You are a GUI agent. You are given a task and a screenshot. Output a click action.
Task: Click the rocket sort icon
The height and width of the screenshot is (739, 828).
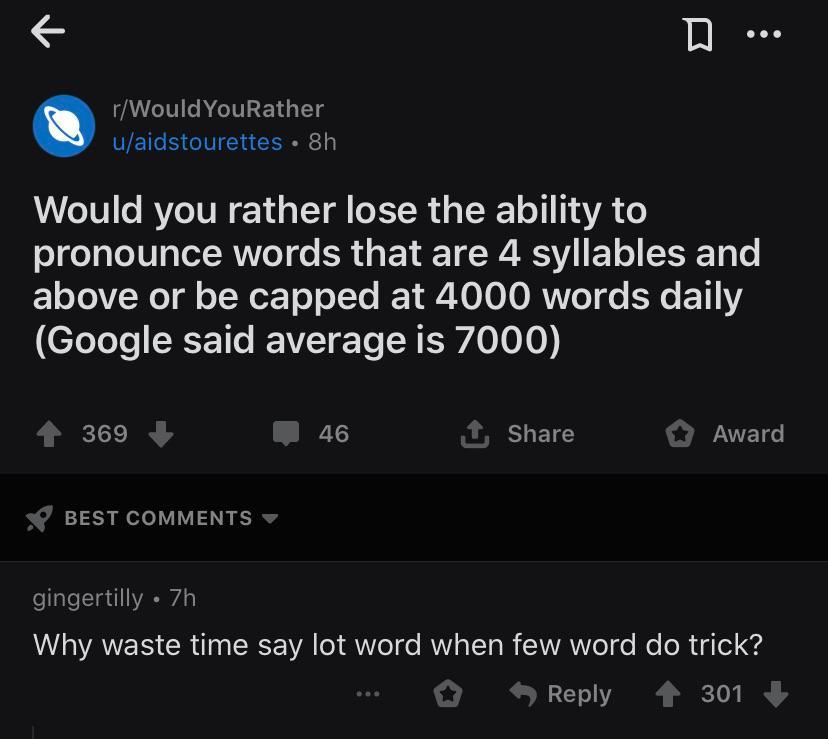39,518
